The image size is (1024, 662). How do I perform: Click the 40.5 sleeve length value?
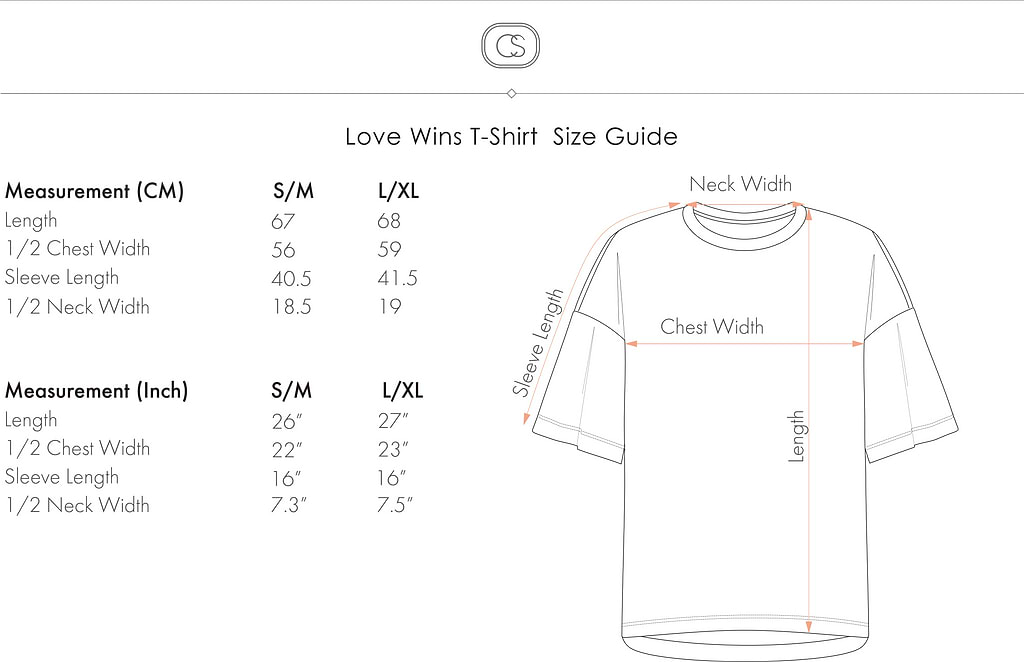click(291, 278)
